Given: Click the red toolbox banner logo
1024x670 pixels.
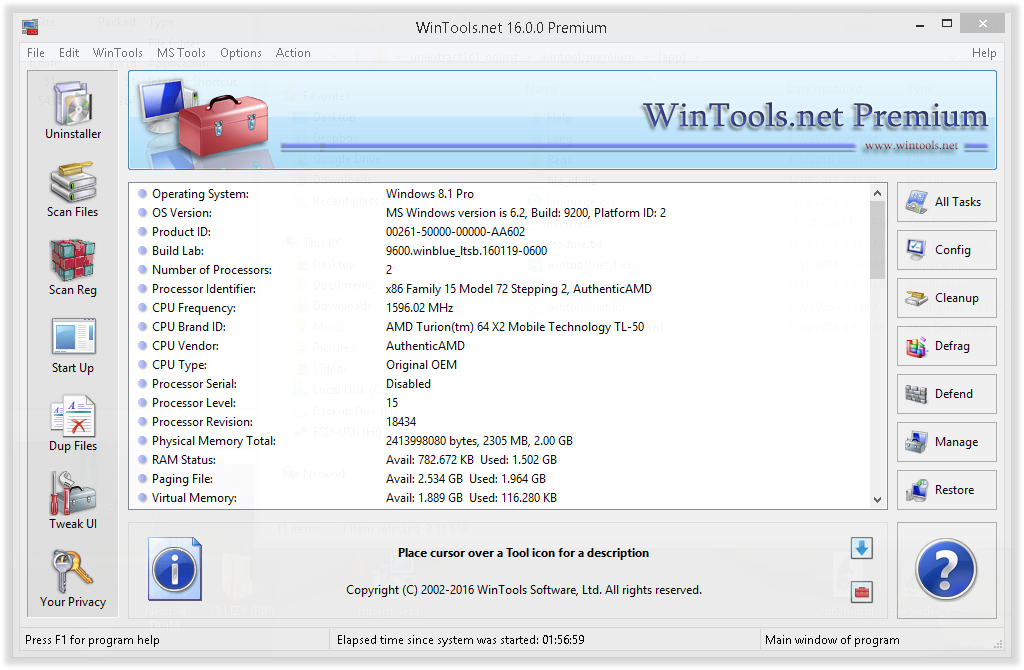Looking at the screenshot, I should click(x=222, y=125).
